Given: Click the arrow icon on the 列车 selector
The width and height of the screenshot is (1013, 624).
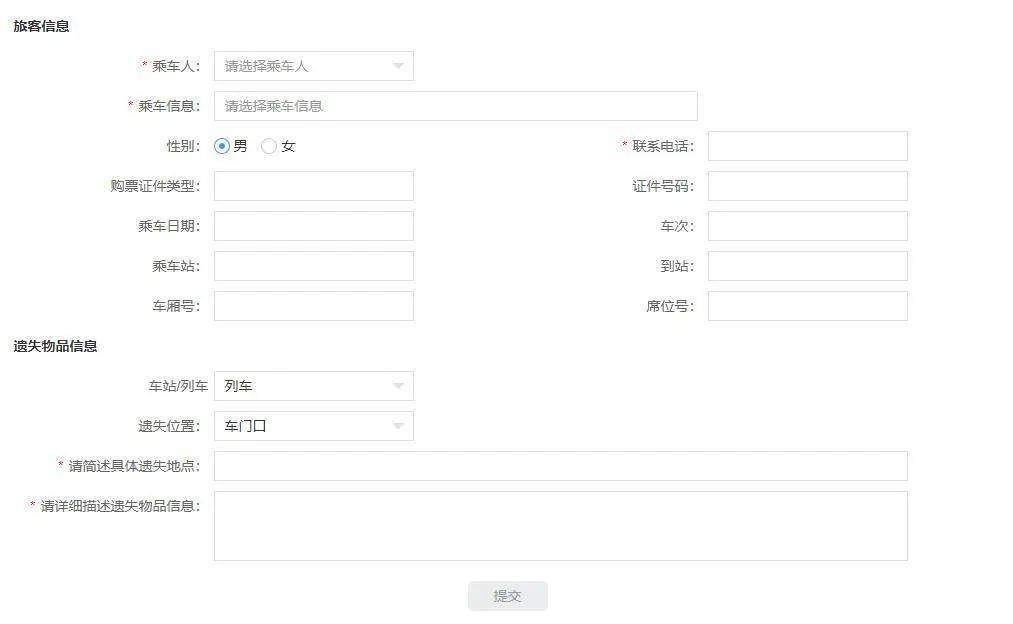Looking at the screenshot, I should click(x=399, y=385).
